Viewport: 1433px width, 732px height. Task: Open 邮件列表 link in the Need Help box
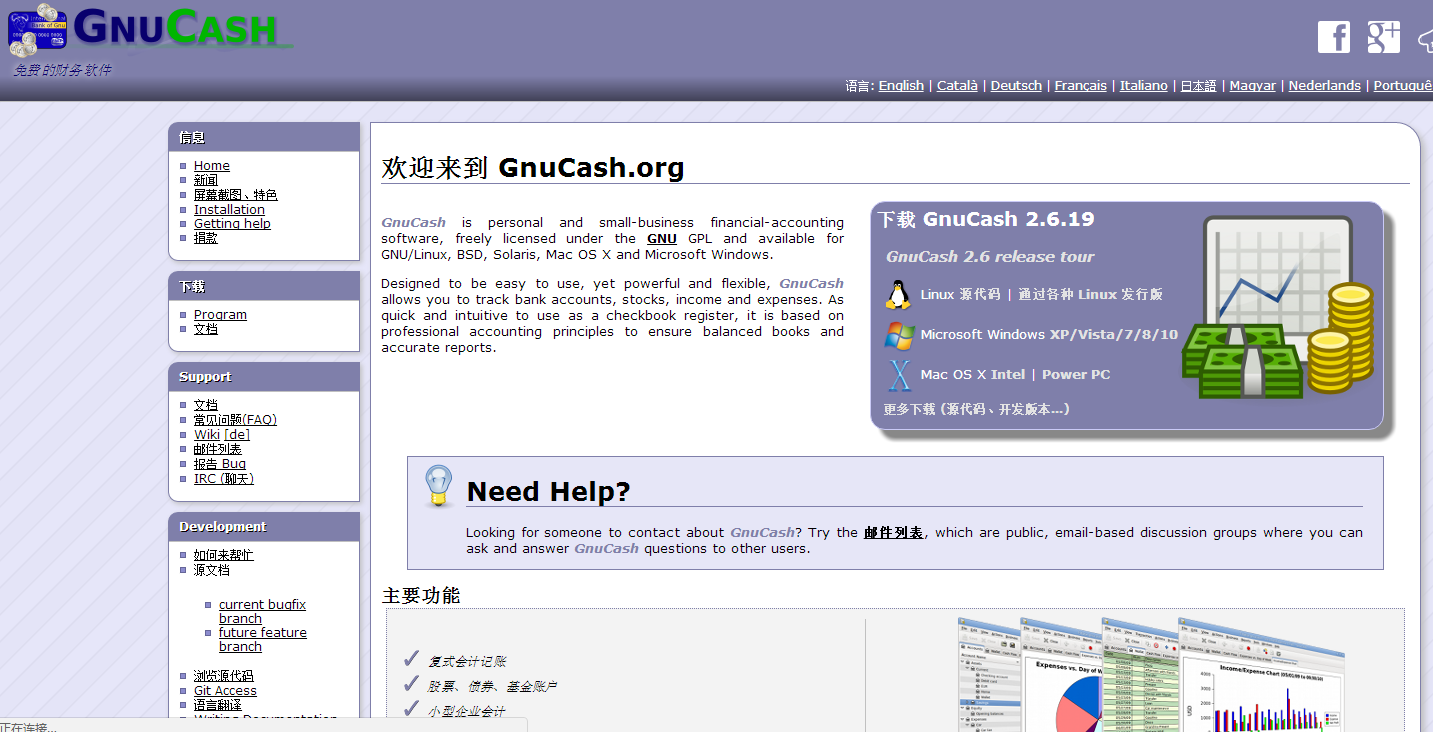click(894, 533)
